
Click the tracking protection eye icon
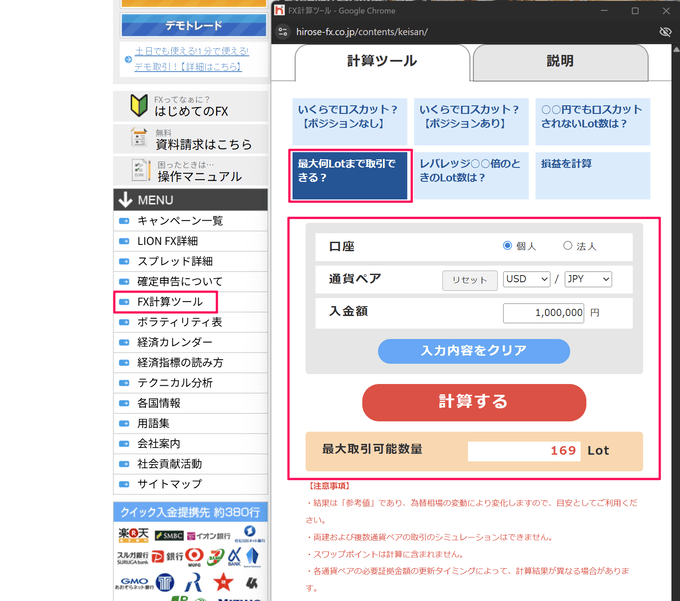[x=665, y=32]
